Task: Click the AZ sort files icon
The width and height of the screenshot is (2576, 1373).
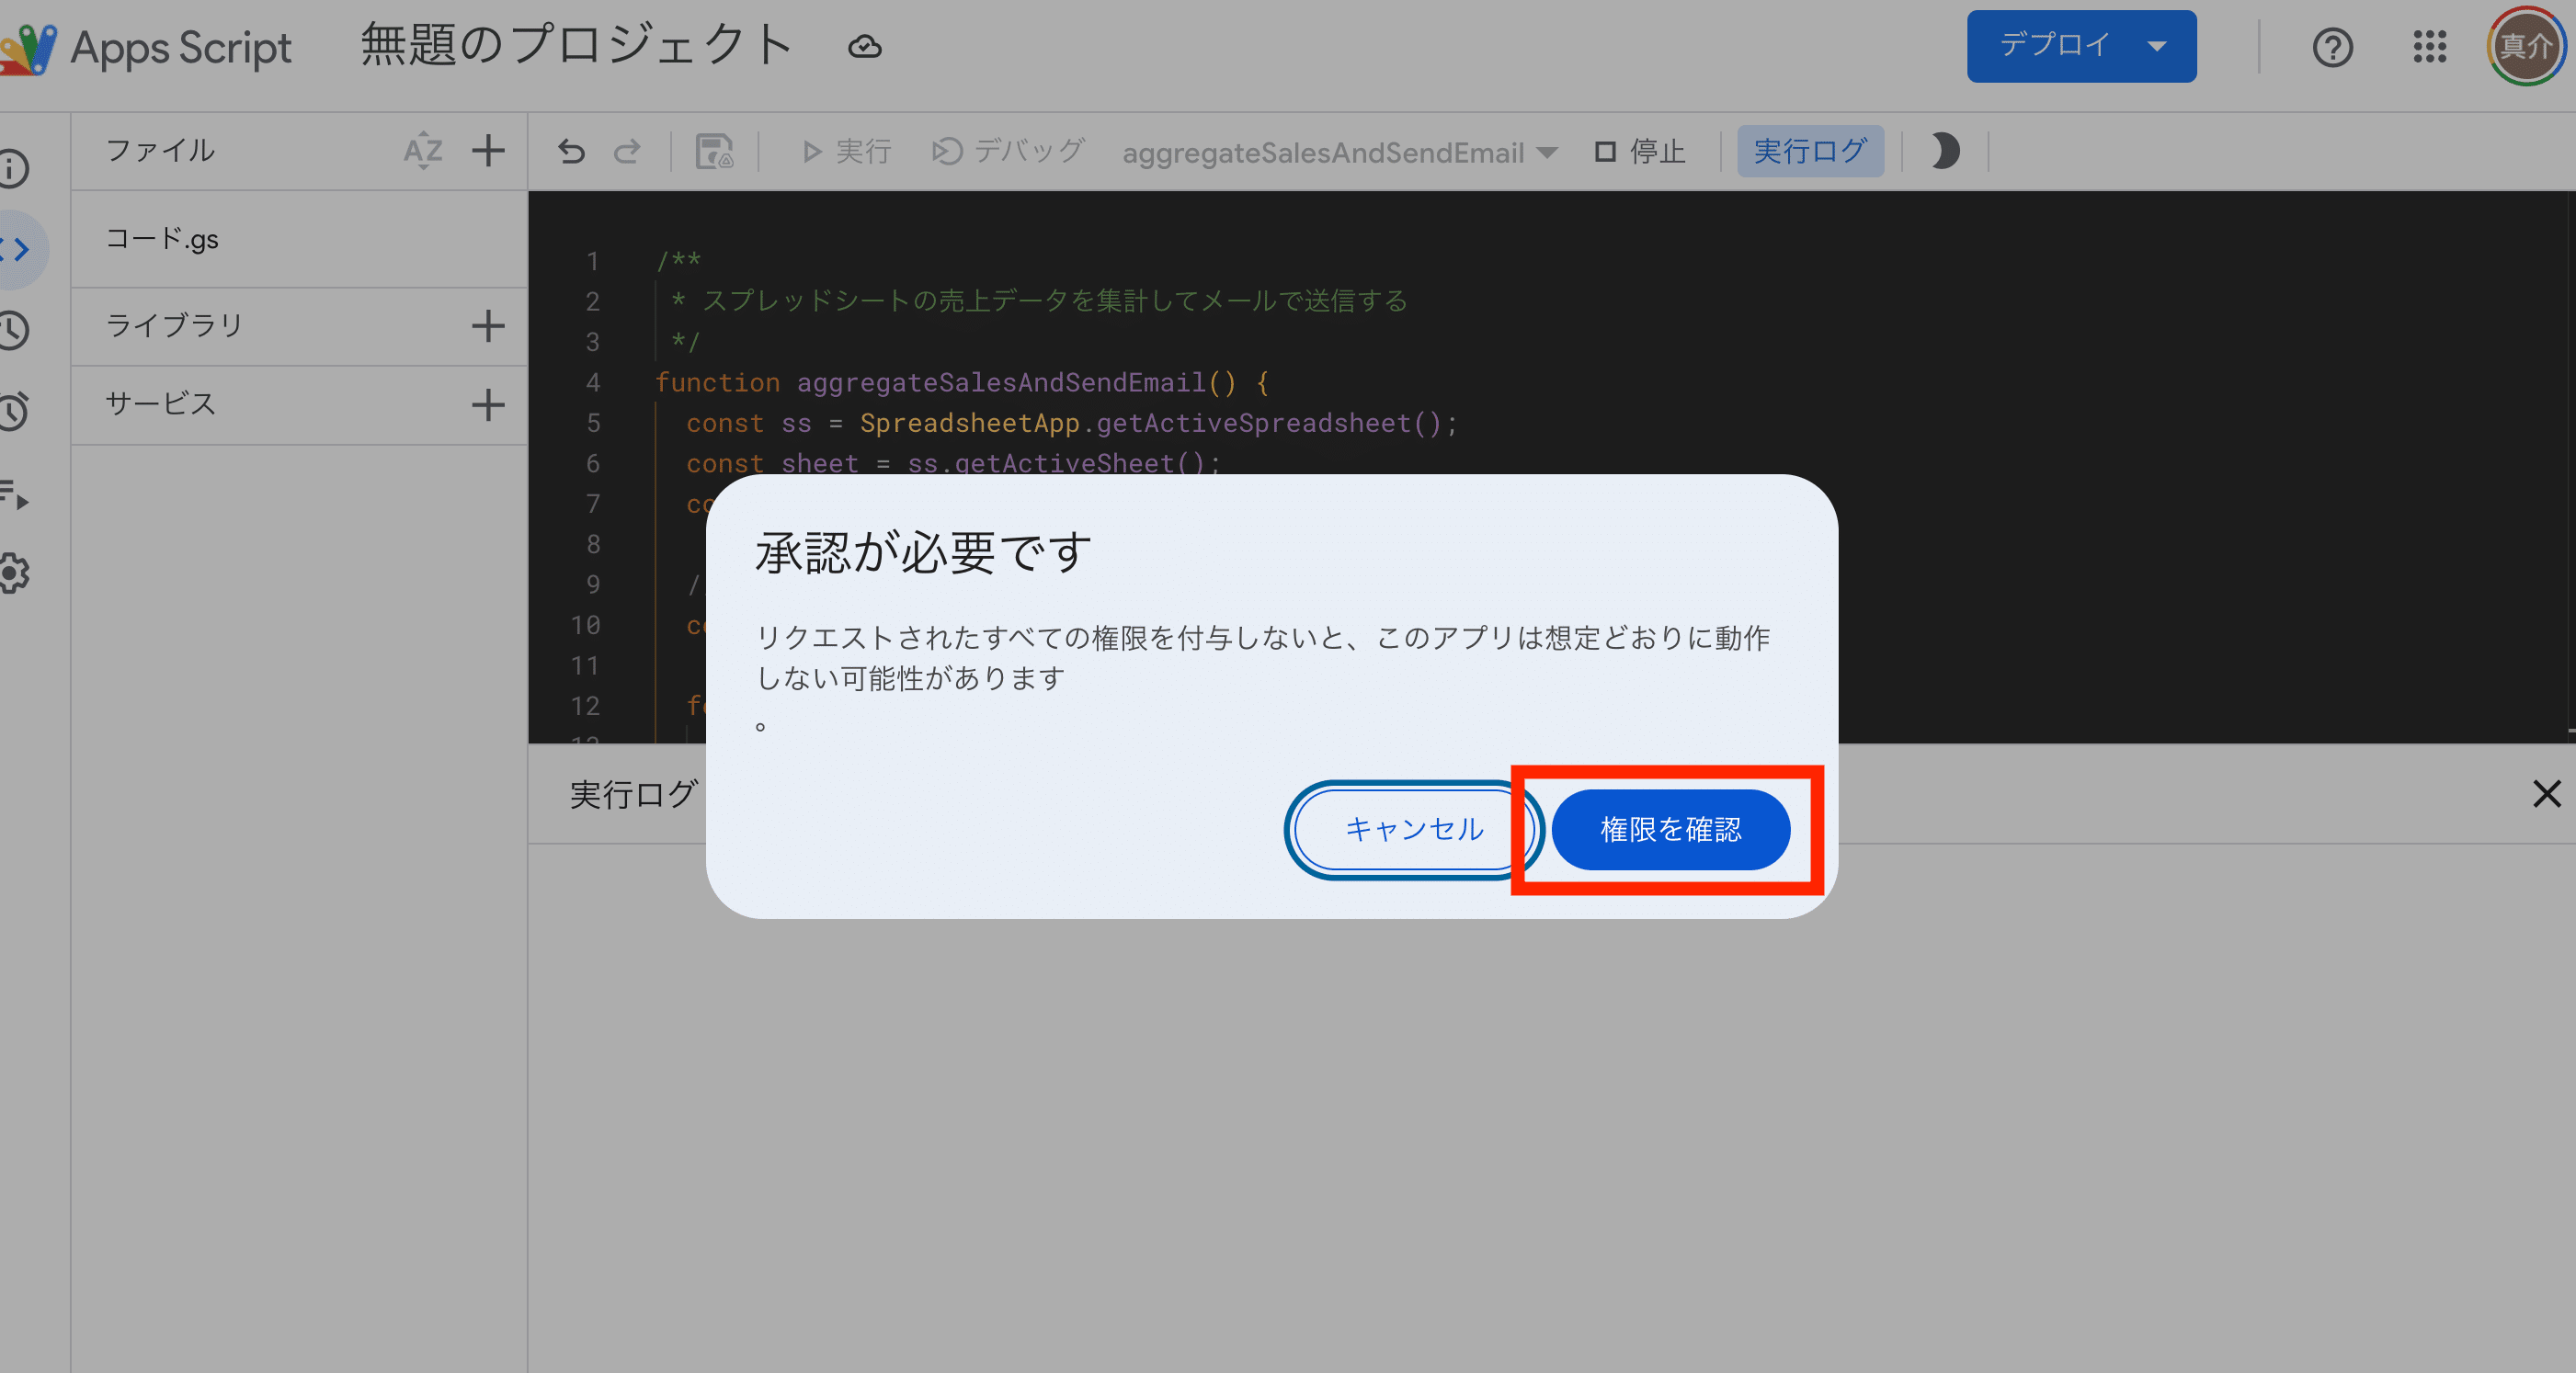Action: (x=422, y=151)
